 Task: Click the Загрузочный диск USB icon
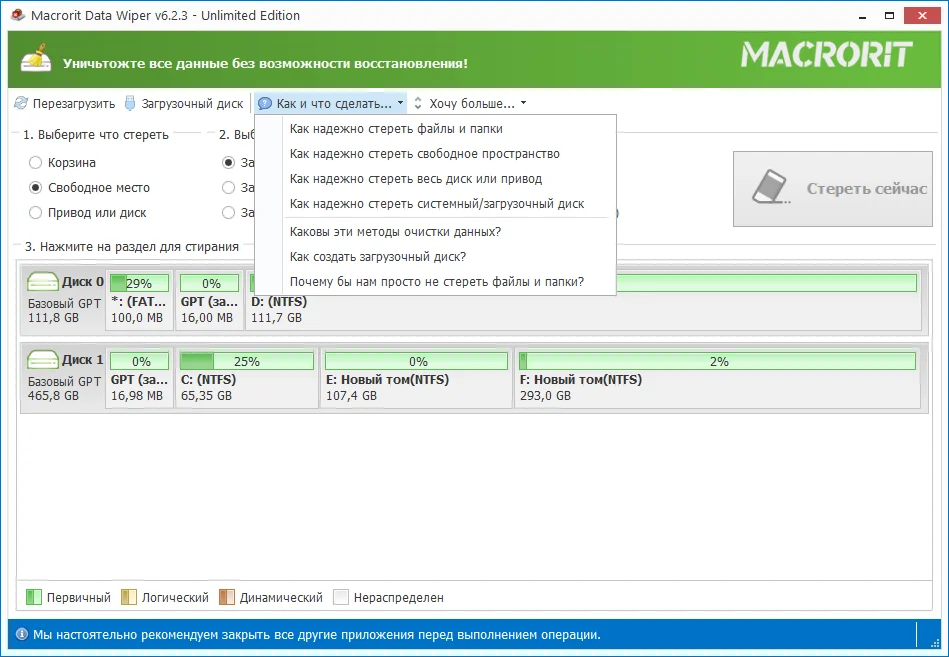tap(130, 103)
